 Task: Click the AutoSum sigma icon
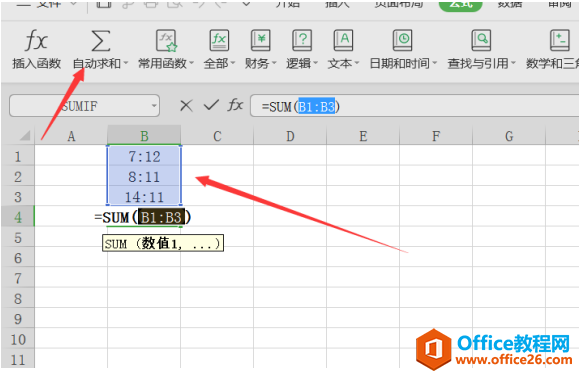100,40
